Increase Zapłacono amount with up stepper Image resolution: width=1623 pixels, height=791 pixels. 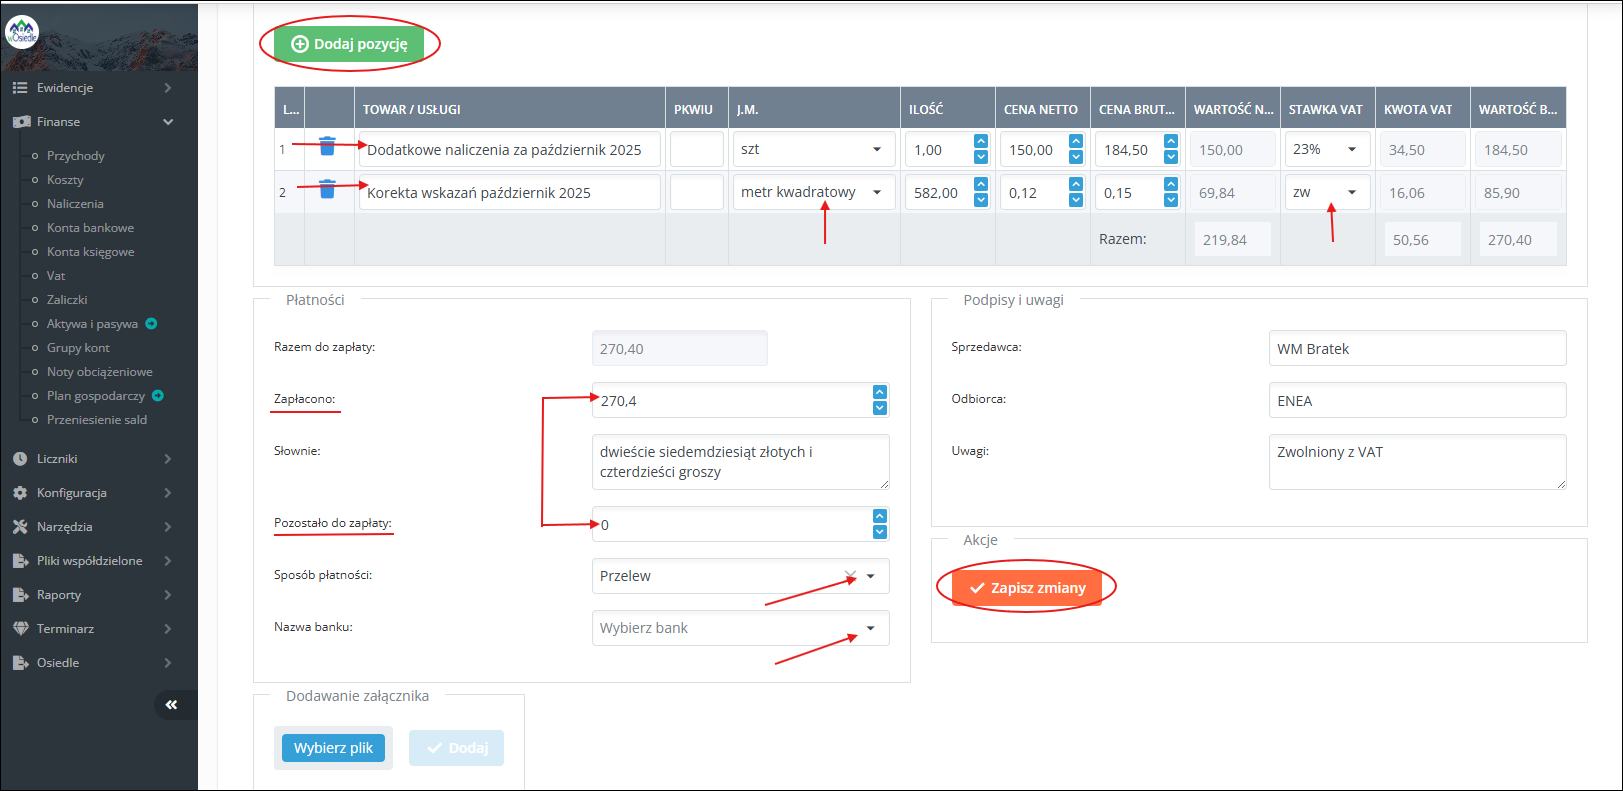(x=880, y=392)
